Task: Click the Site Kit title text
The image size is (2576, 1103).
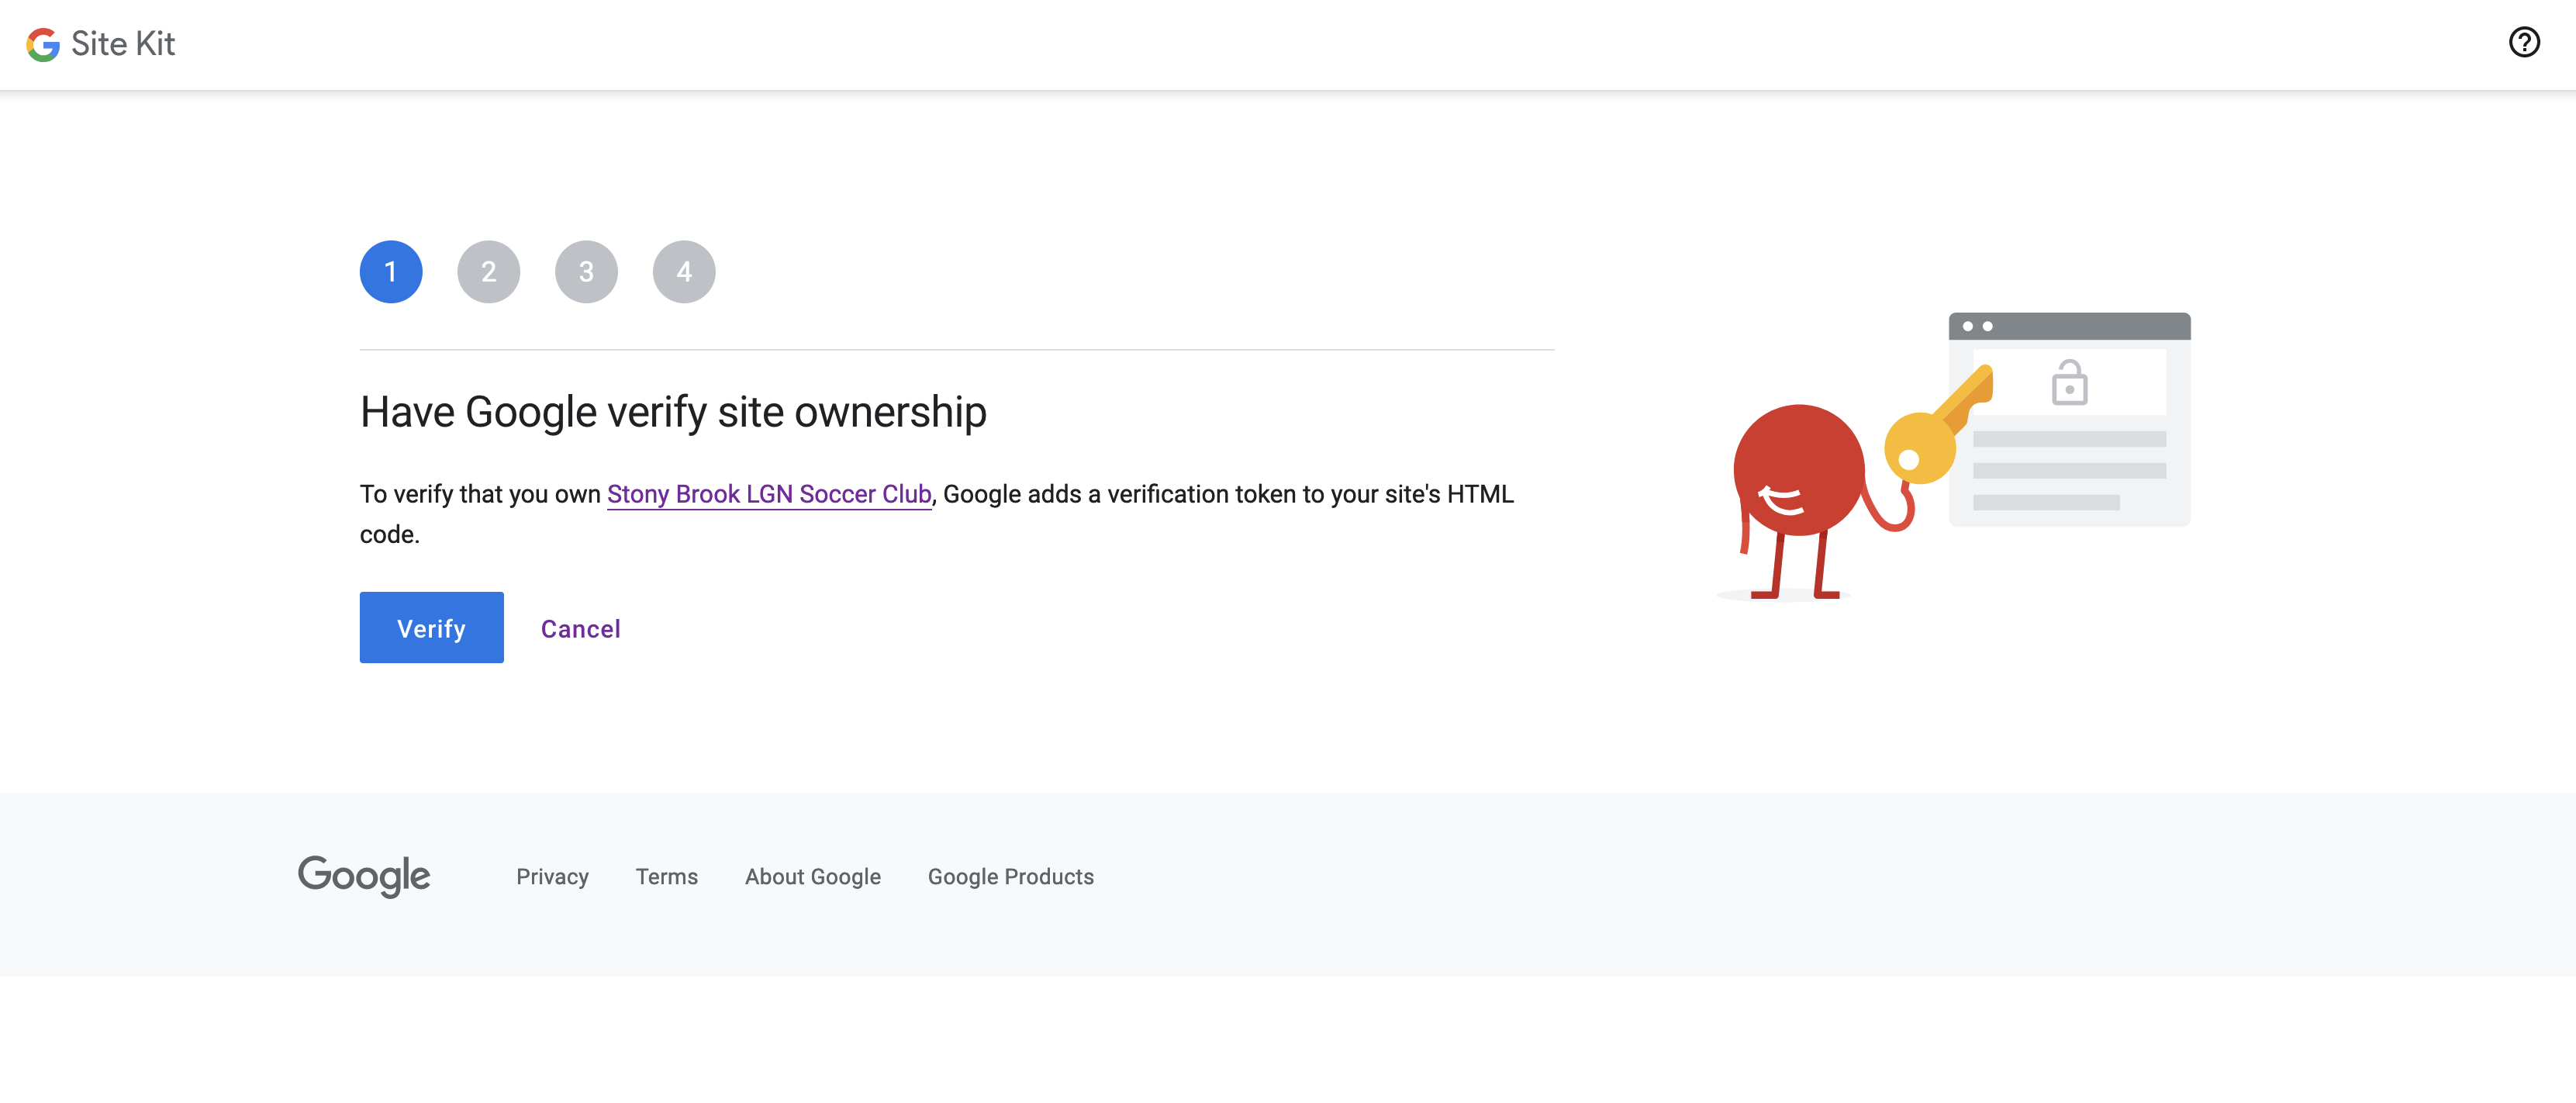Action: (123, 44)
